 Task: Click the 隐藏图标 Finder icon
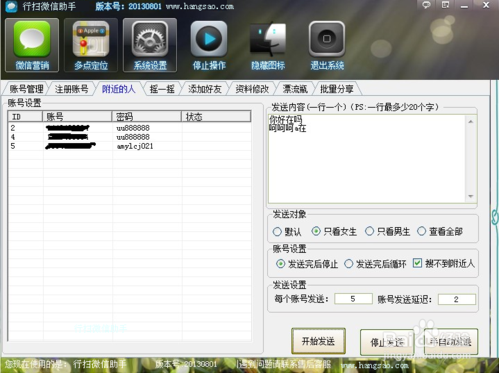[268, 45]
